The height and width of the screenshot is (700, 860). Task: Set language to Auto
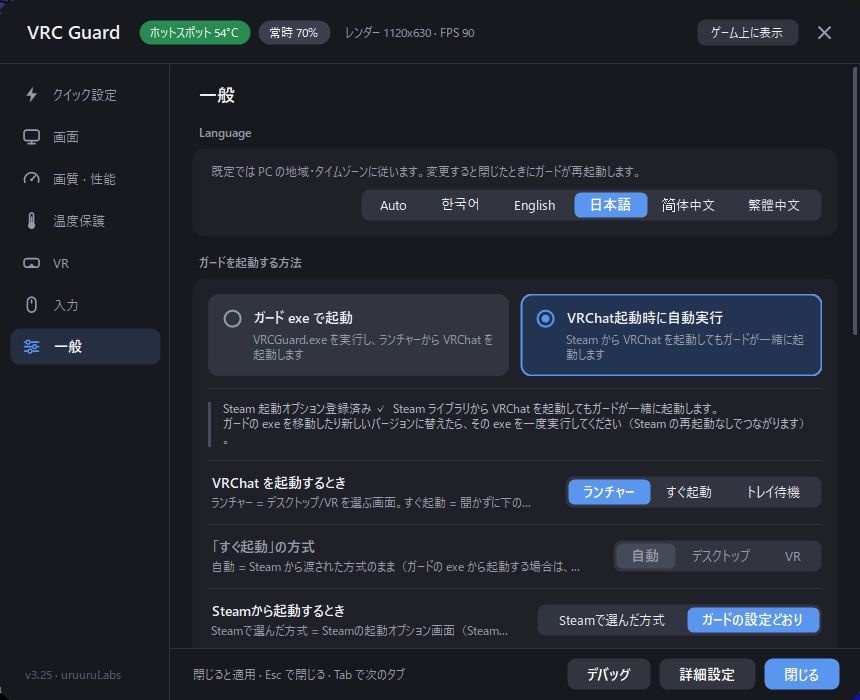point(393,205)
